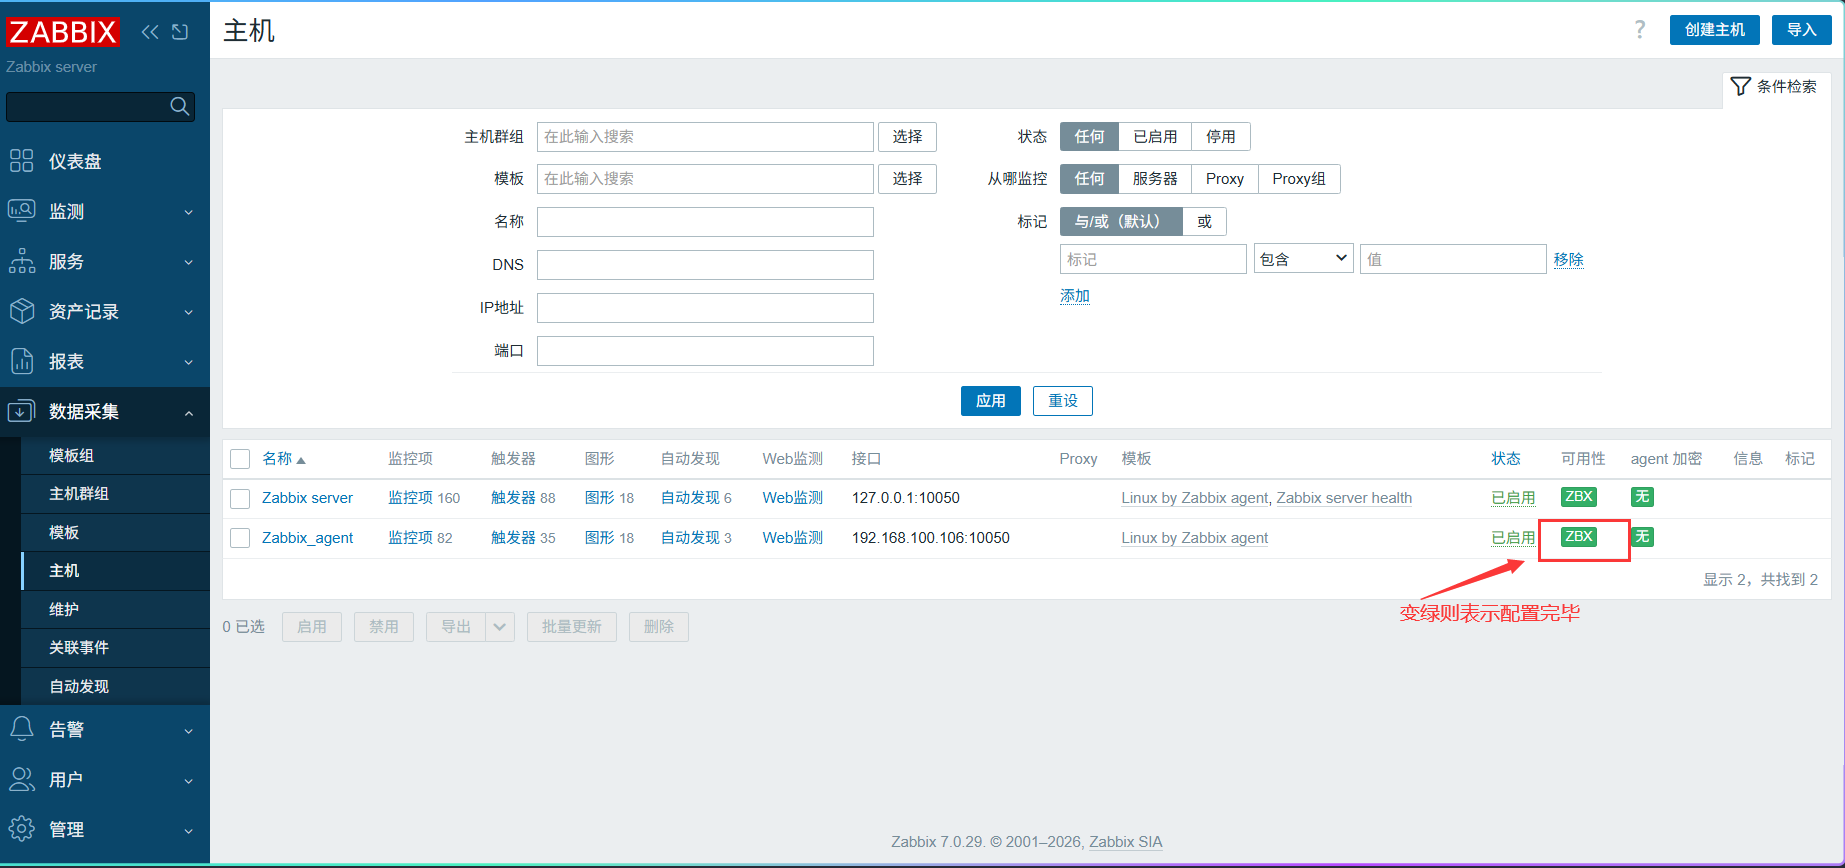
Task: Tick the checkbox for Zabbix server row
Action: (240, 498)
